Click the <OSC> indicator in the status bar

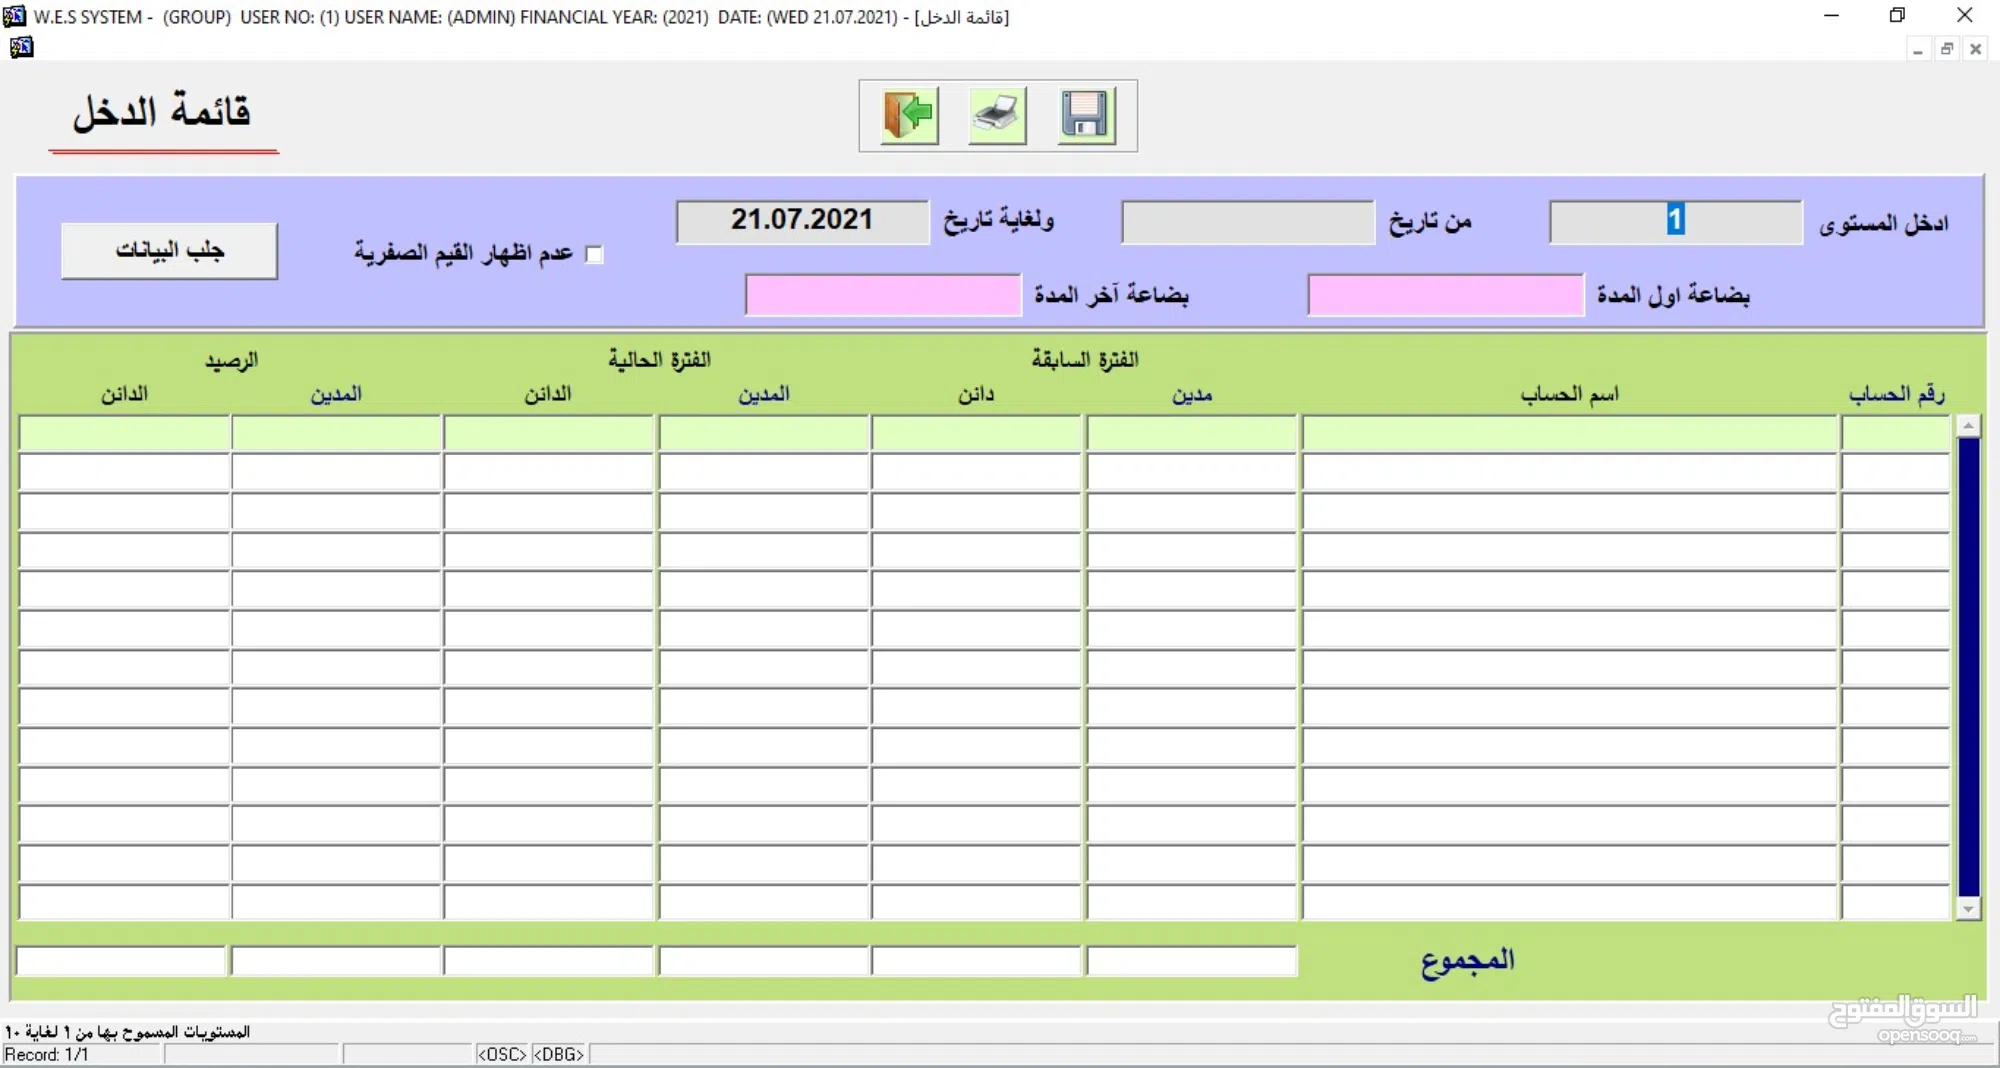(x=503, y=1054)
